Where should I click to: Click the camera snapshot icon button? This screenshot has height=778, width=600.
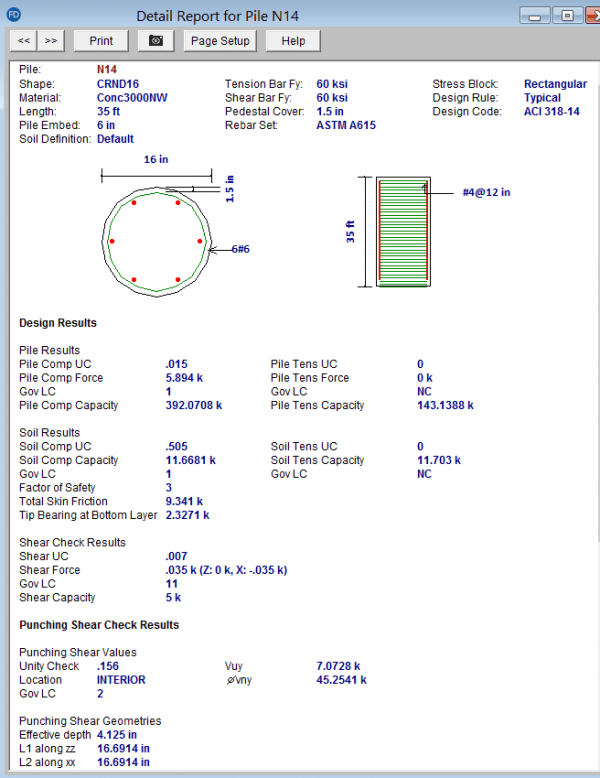pyautogui.click(x=155, y=40)
